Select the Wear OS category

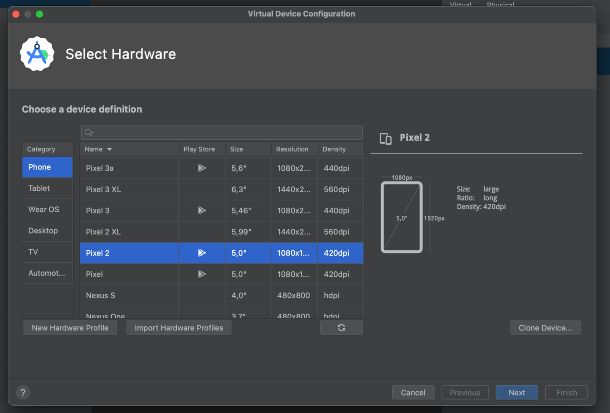coord(47,209)
